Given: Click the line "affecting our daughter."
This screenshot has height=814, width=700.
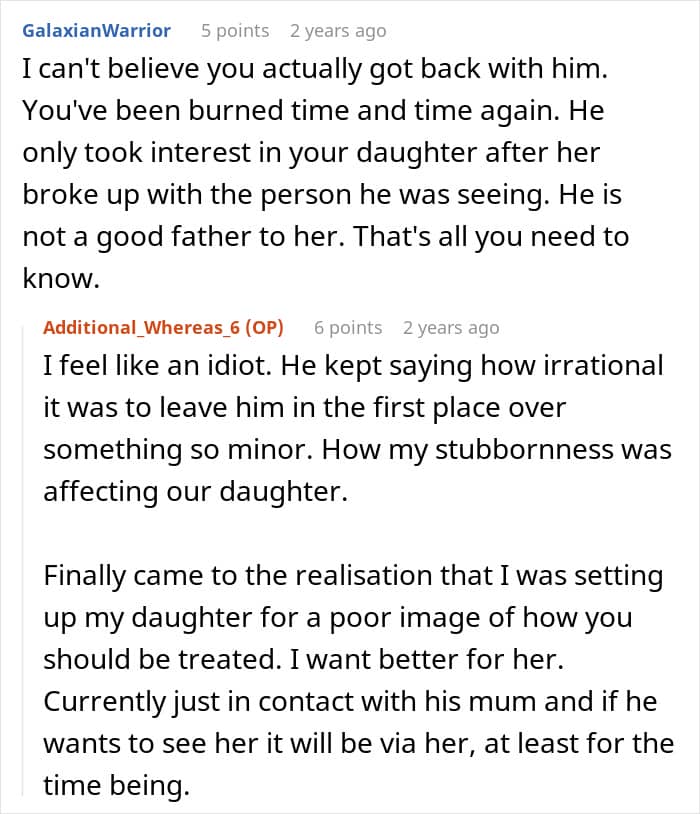Looking at the screenshot, I should (x=195, y=492).
